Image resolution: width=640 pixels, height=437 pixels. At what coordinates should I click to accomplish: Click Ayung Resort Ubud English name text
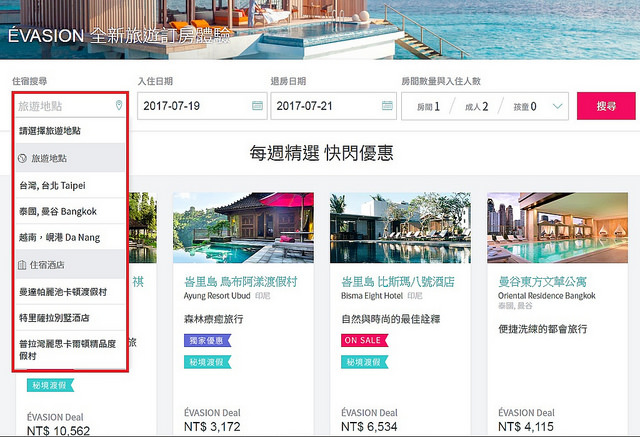click(217, 296)
